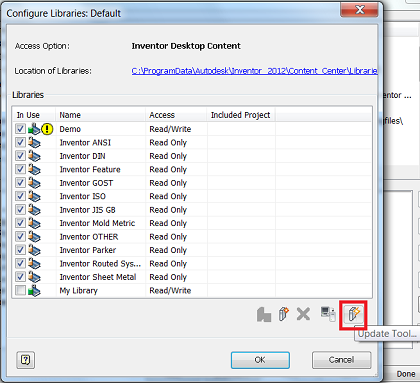This screenshot has width=420, height=383.
Task: Open the help question mark button
Action: click(x=26, y=360)
